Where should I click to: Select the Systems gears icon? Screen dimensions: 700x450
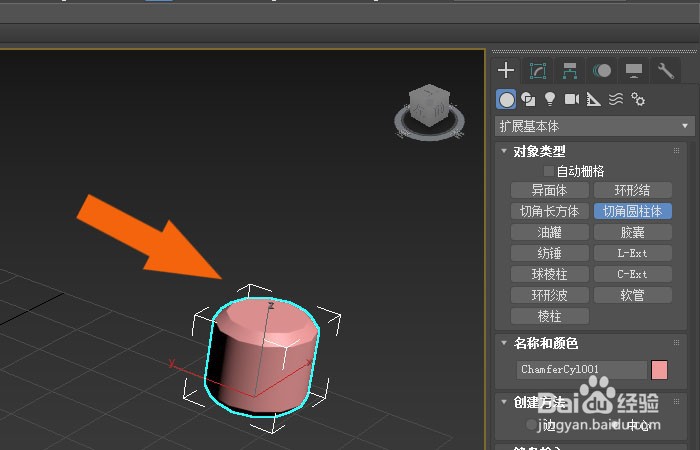638,100
